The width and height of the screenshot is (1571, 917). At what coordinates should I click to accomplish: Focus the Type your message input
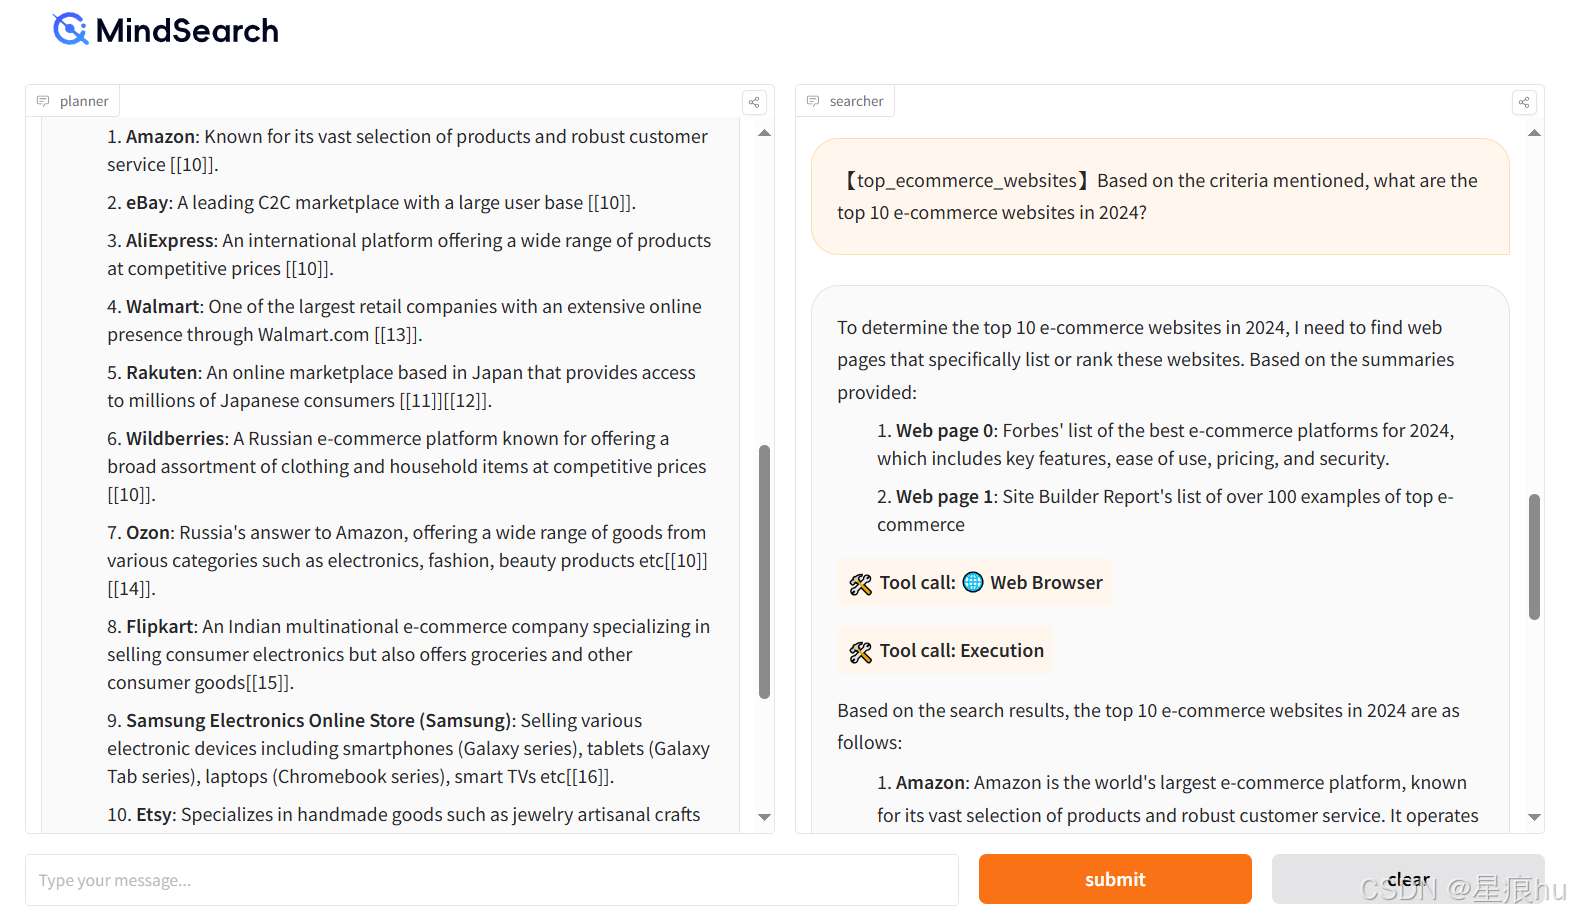(492, 880)
